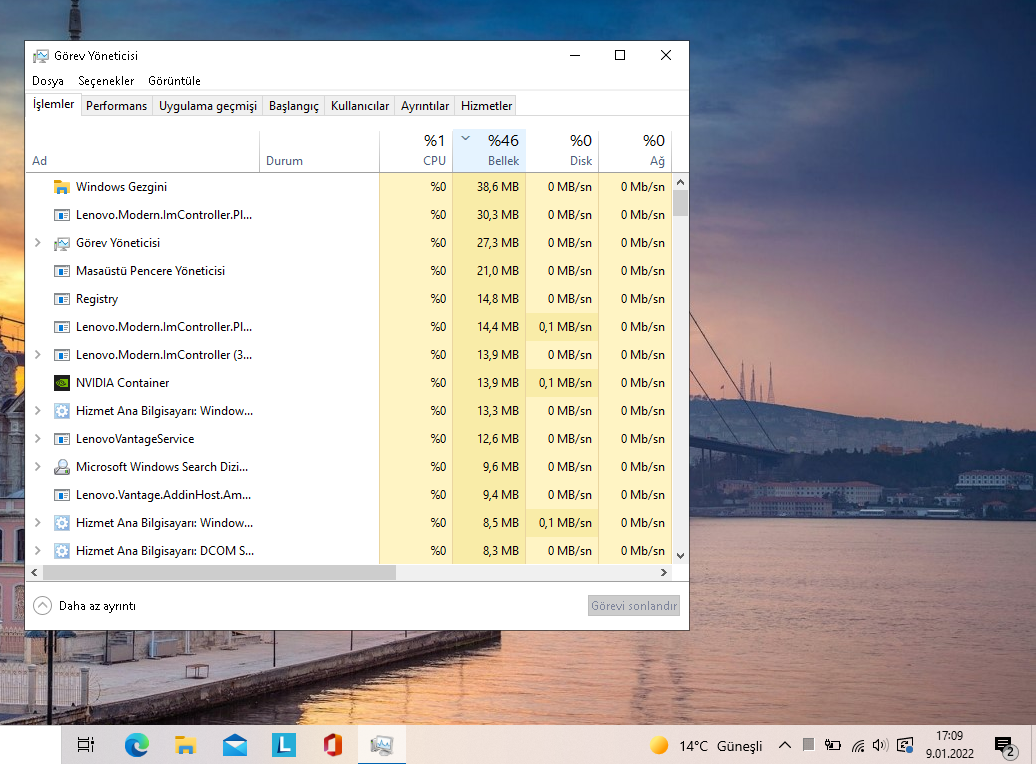Click the weather sun icon on taskbar

tap(659, 745)
